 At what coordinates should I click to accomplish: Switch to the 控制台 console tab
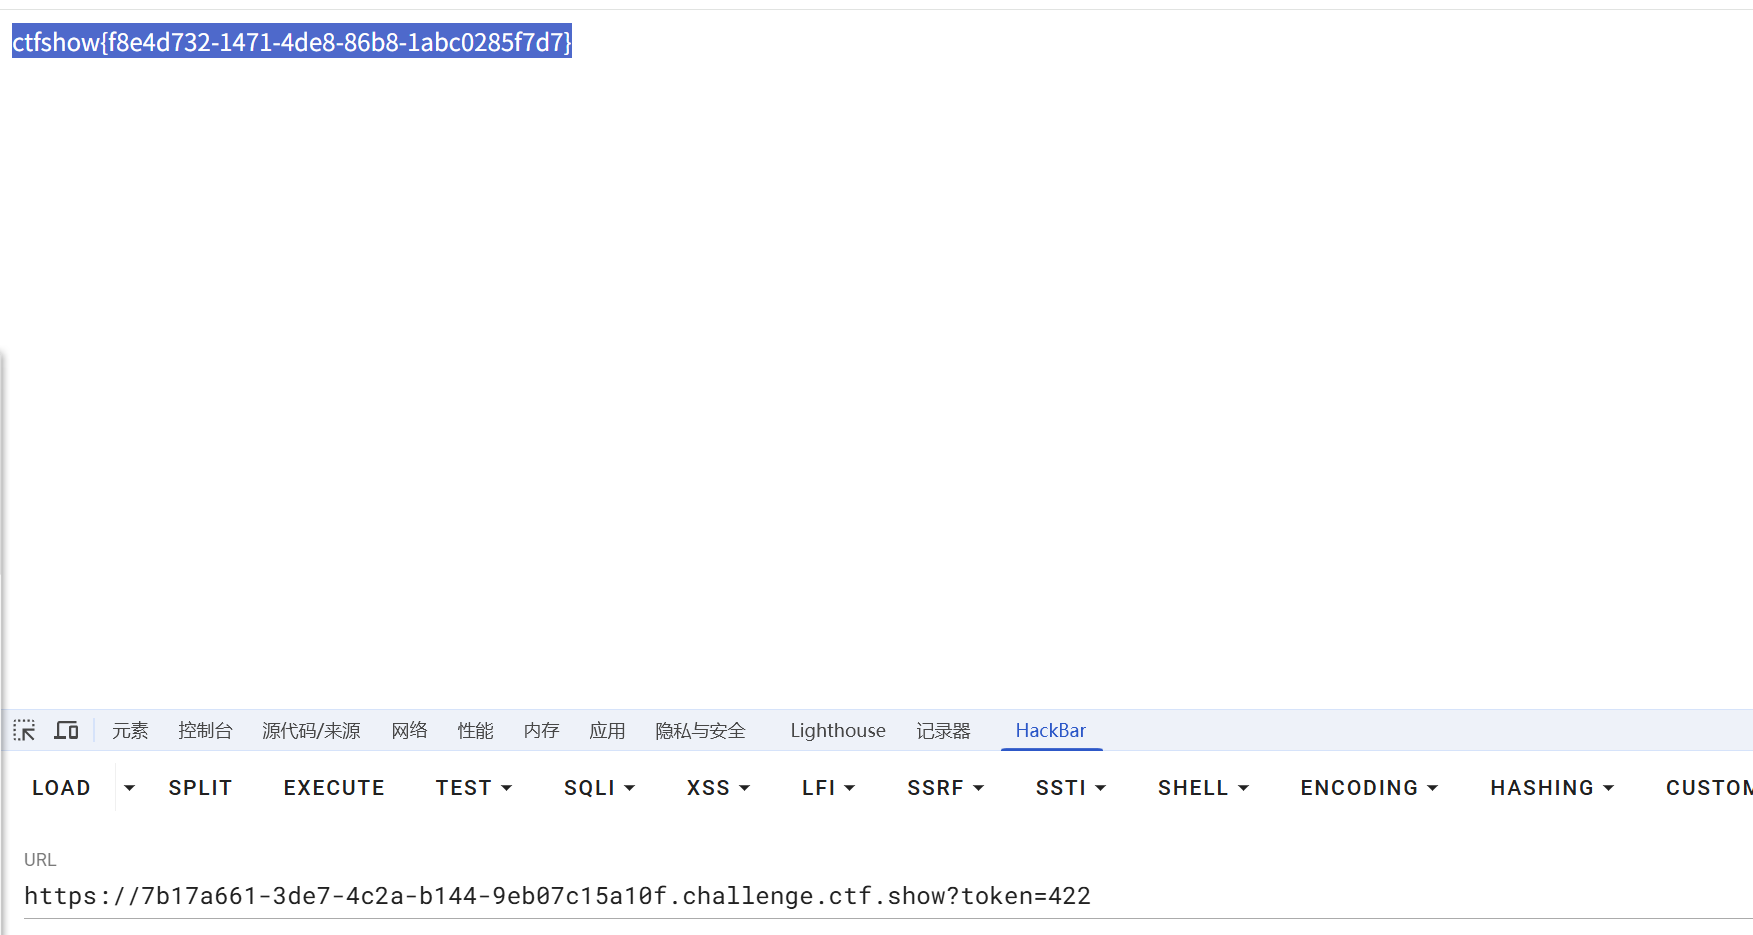click(x=205, y=731)
